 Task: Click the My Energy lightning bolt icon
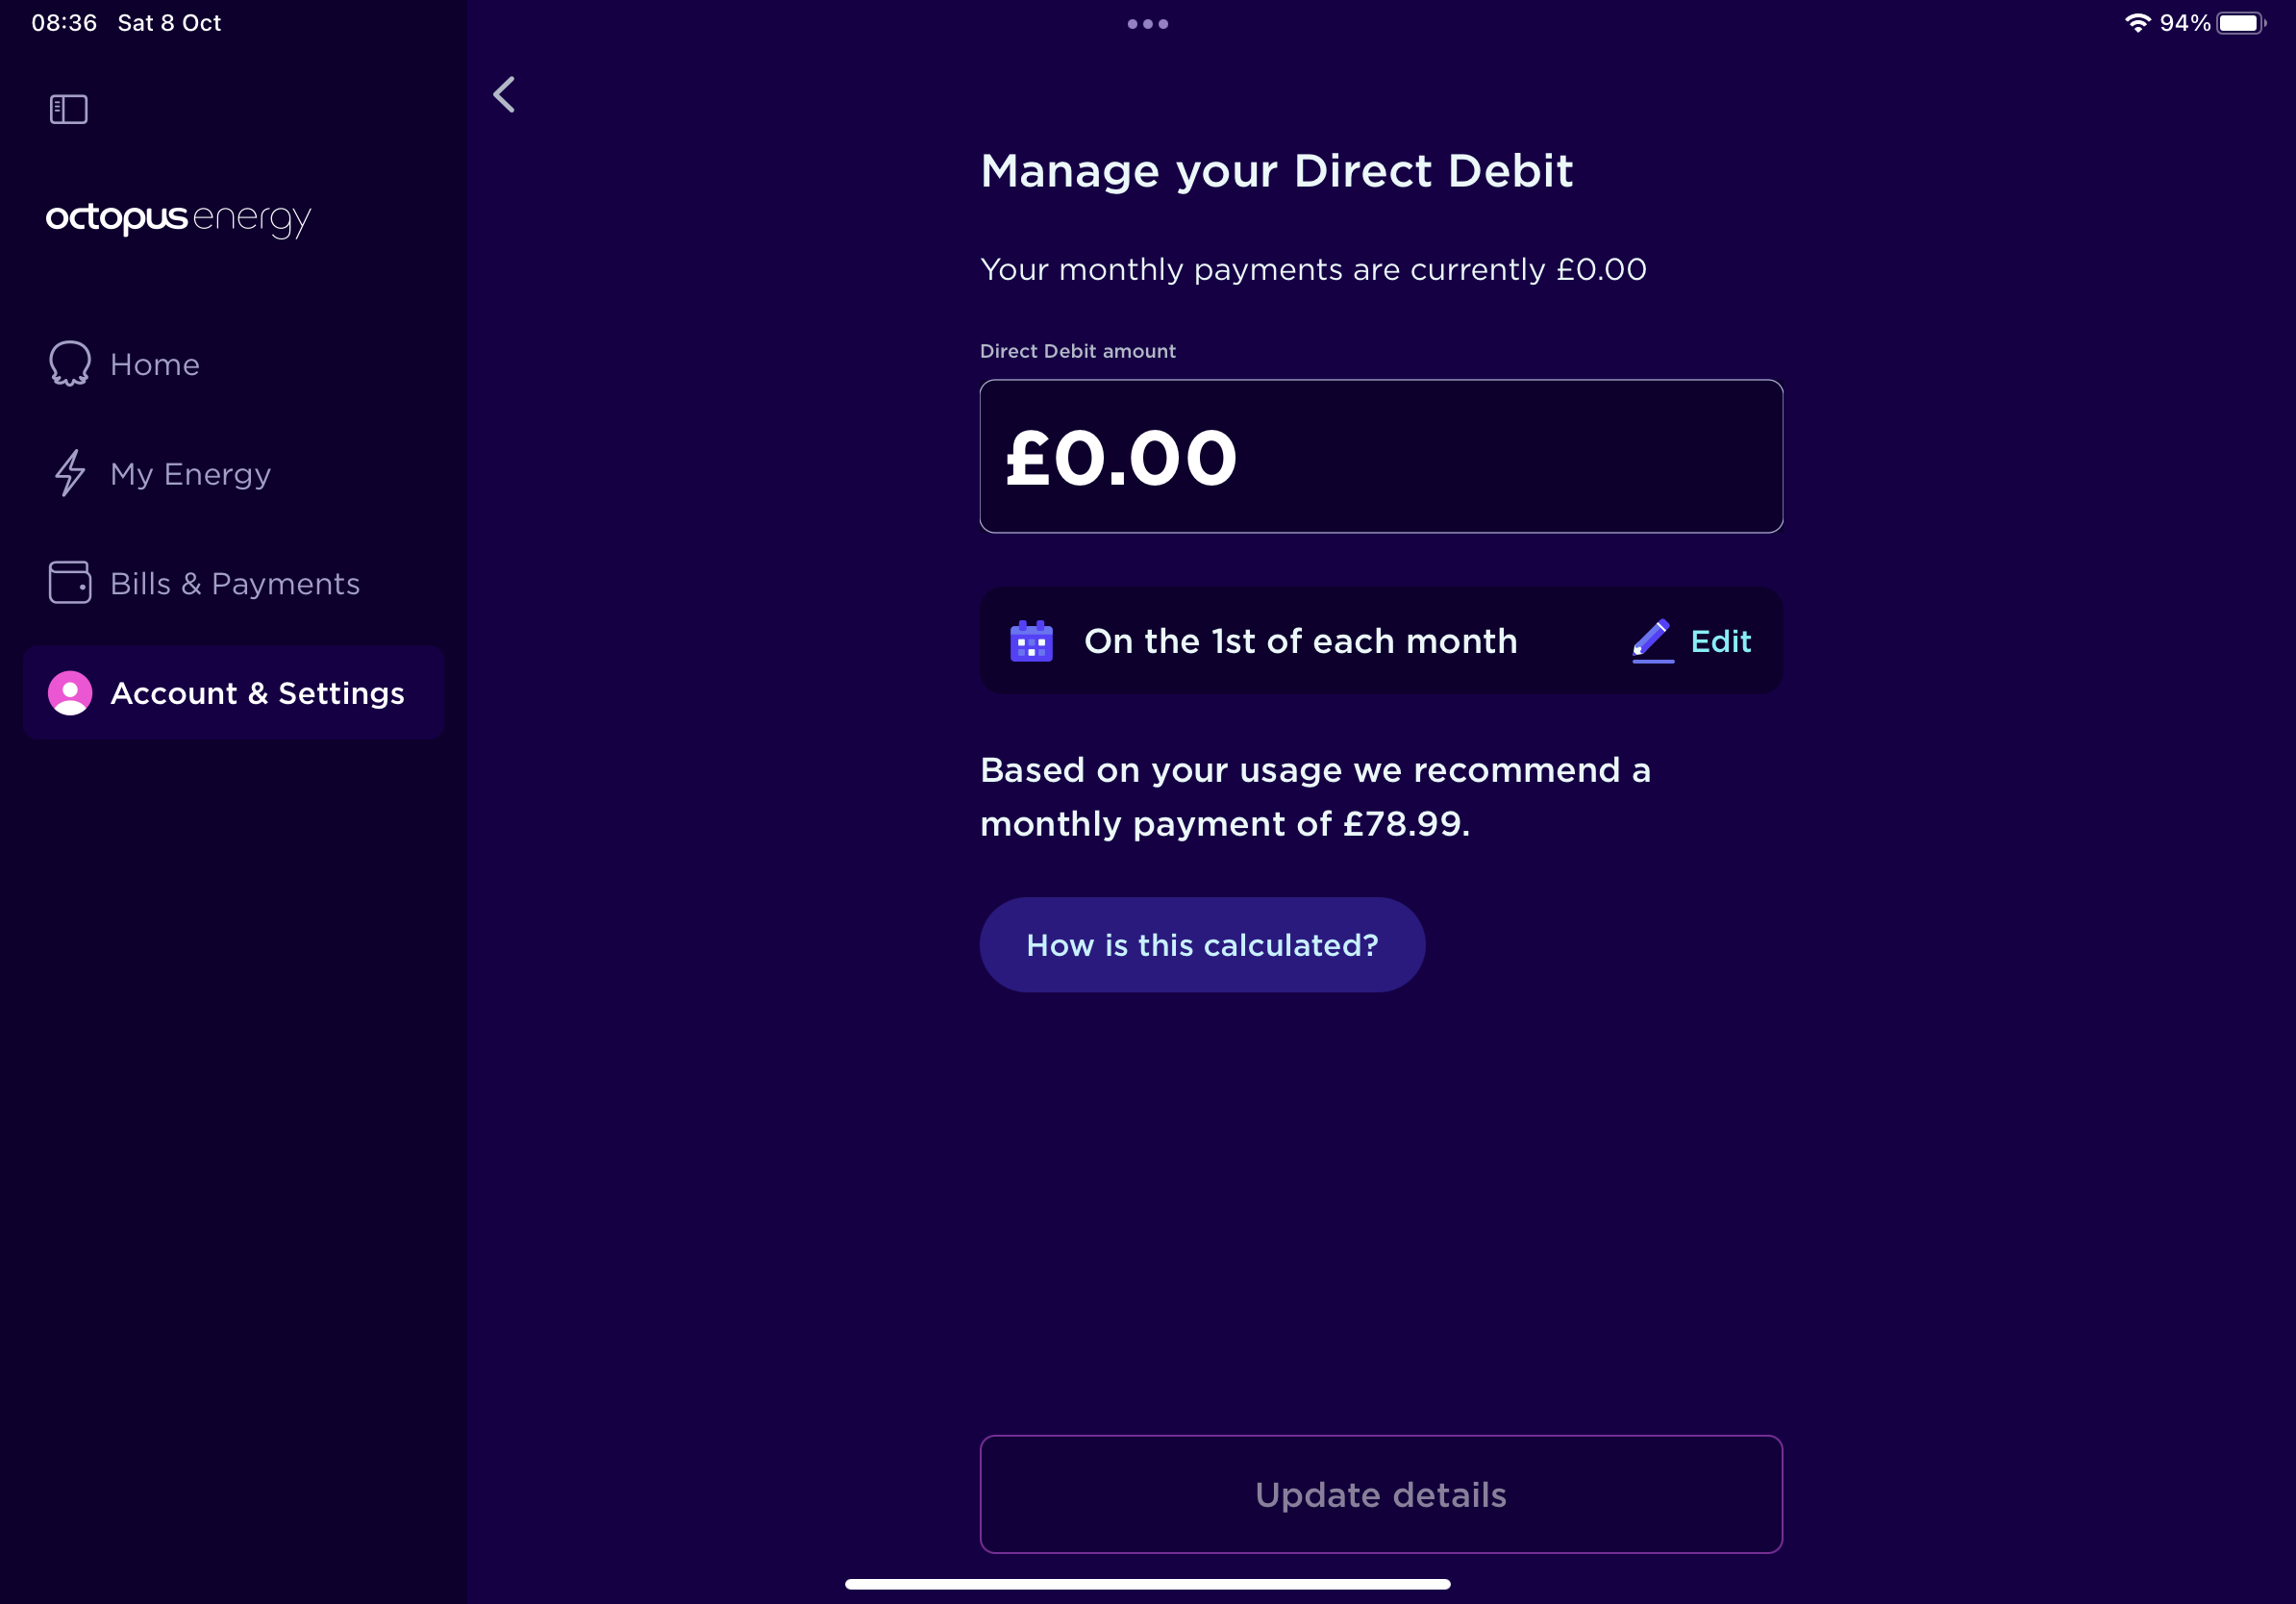[70, 473]
